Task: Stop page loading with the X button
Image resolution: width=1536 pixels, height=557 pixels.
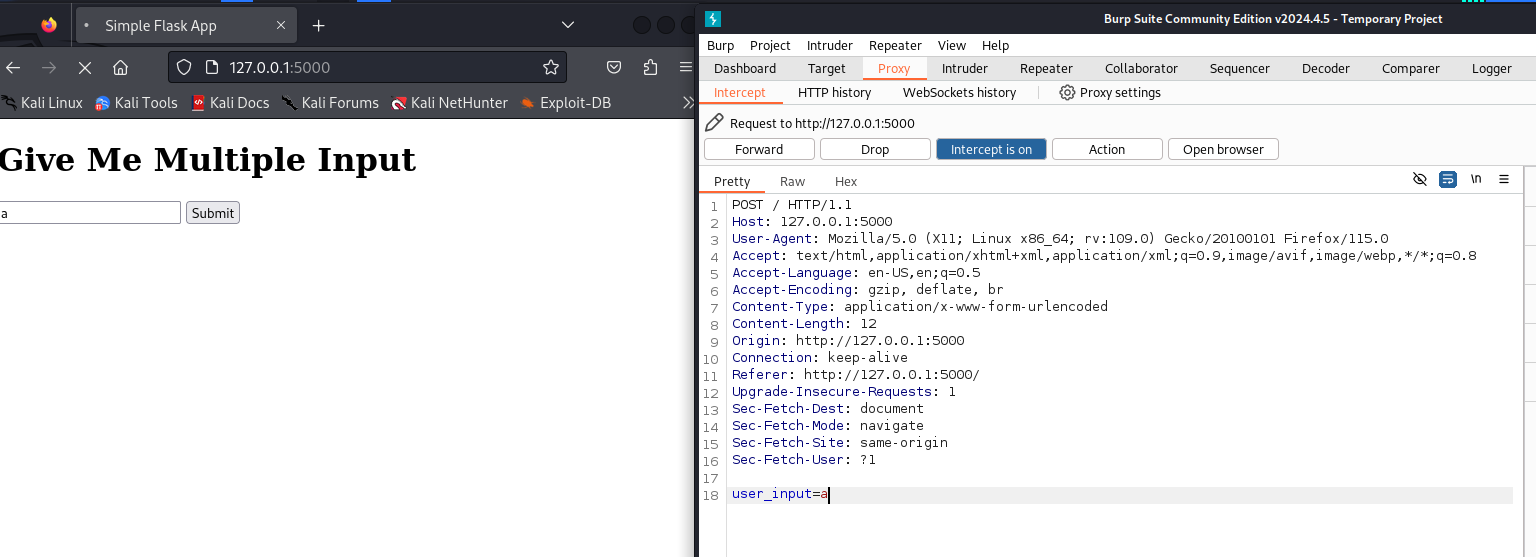Action: coord(84,67)
